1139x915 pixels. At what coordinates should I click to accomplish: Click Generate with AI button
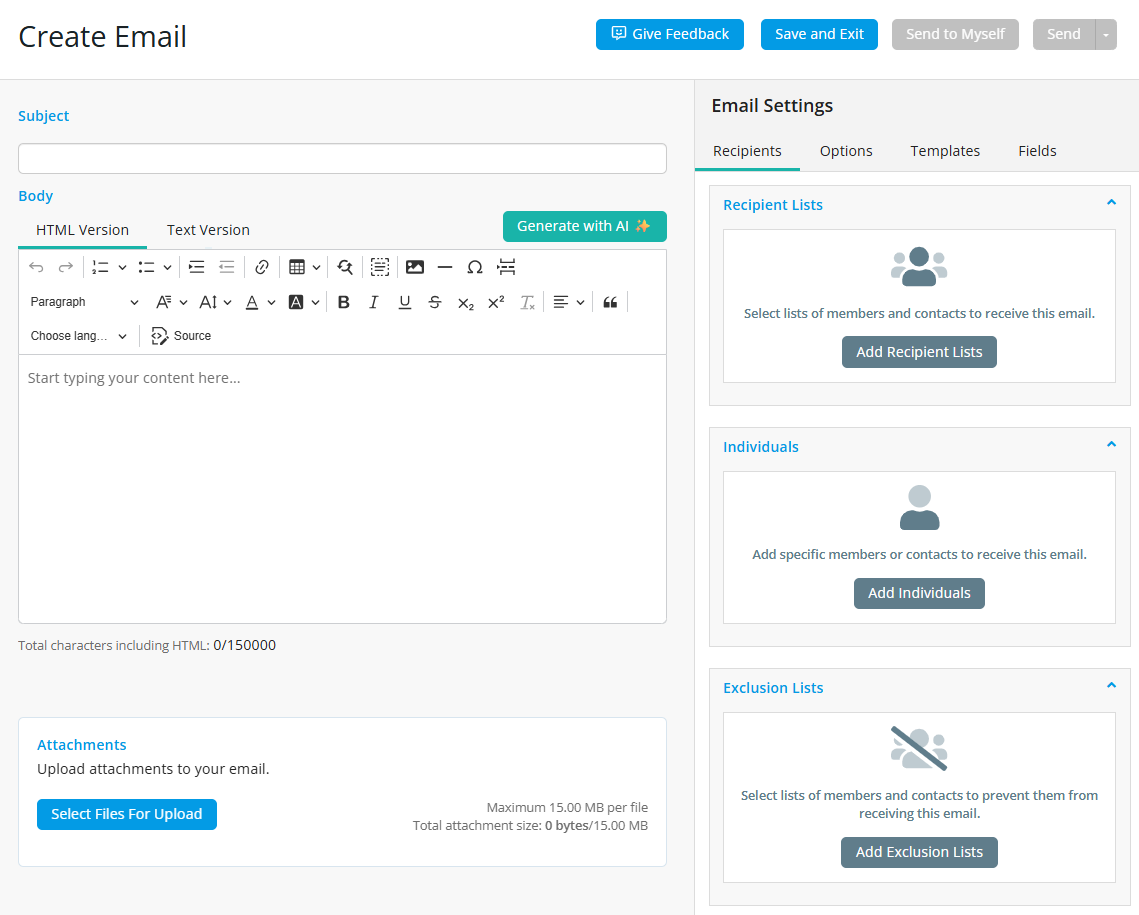click(584, 227)
